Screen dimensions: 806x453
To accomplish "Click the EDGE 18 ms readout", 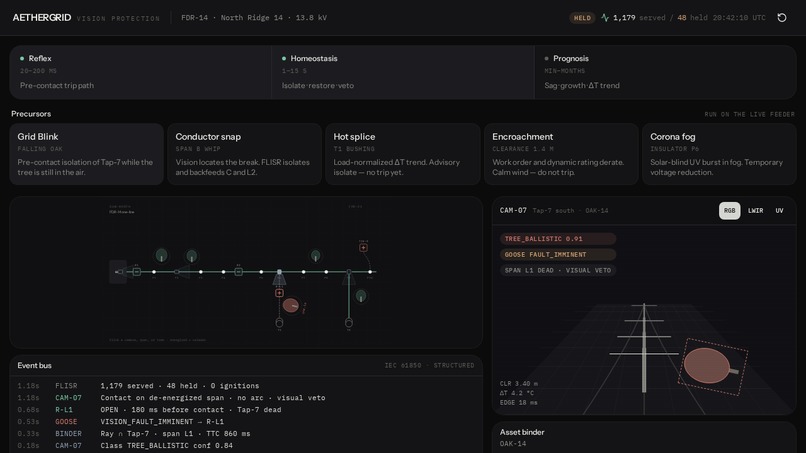I will 519,403.
